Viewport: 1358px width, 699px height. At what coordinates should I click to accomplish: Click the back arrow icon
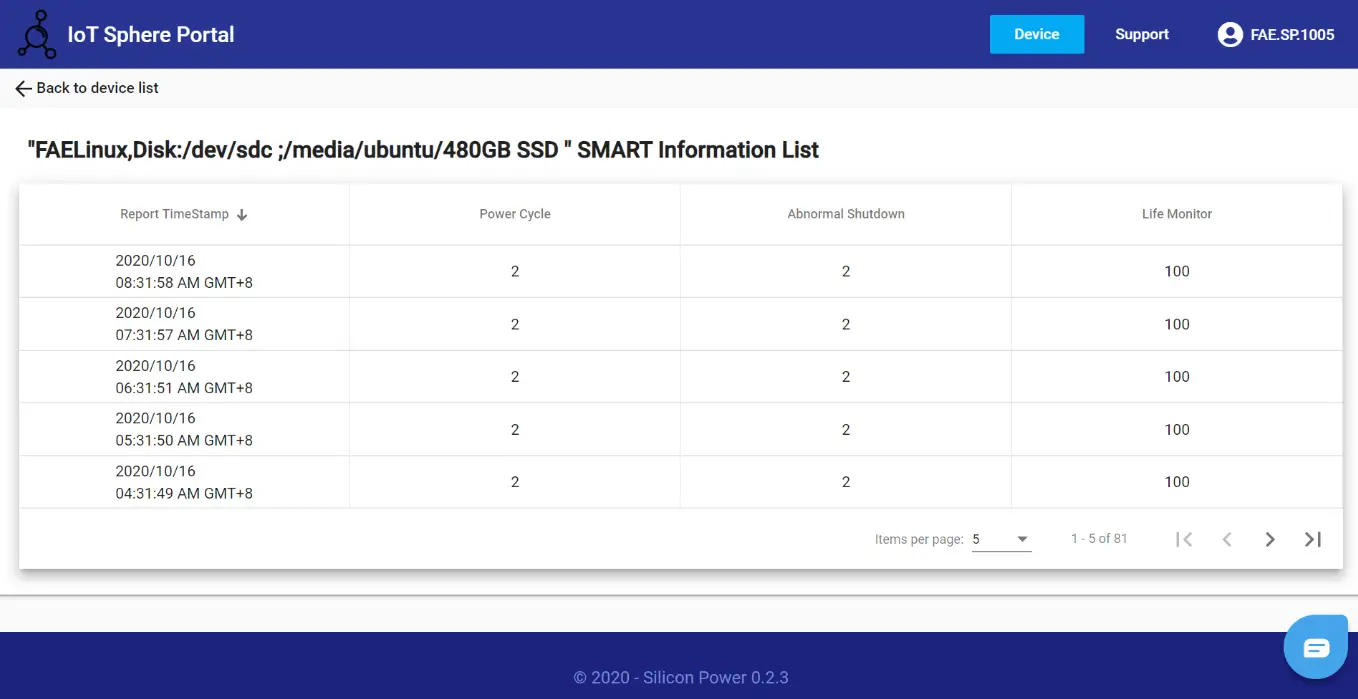(24, 89)
